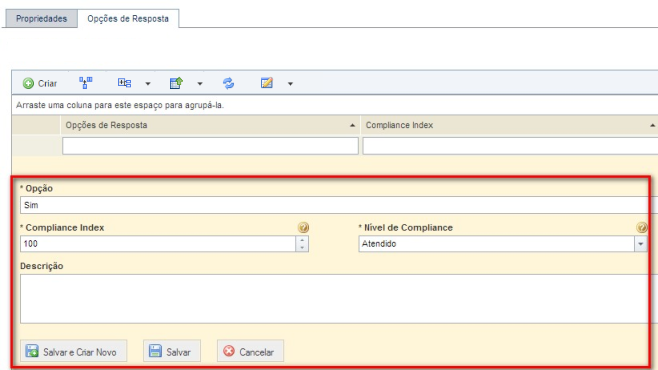Switch to the Propriedades tab
The image size is (658, 370).
click(x=42, y=19)
